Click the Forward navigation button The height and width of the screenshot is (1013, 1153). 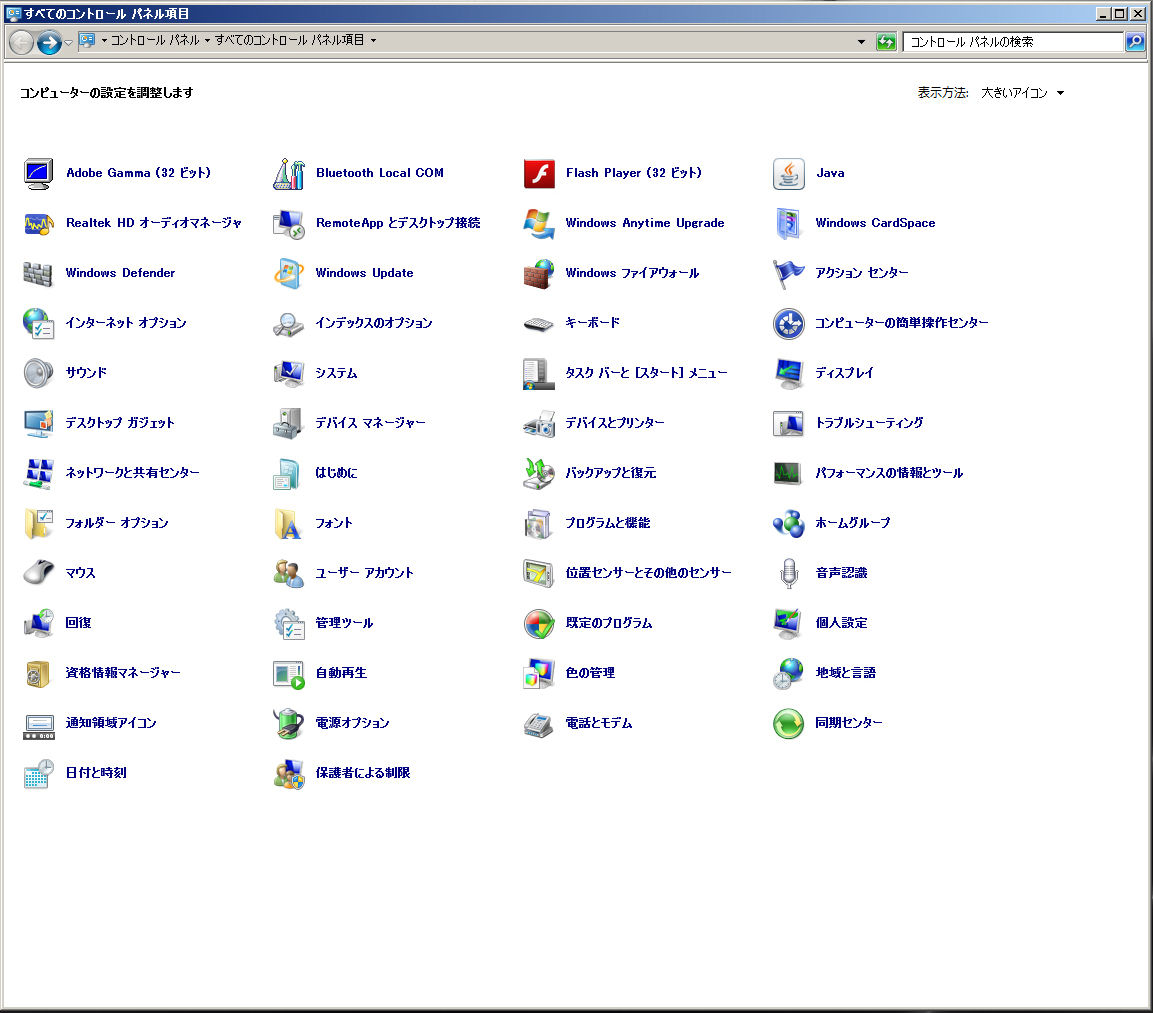click(x=49, y=43)
